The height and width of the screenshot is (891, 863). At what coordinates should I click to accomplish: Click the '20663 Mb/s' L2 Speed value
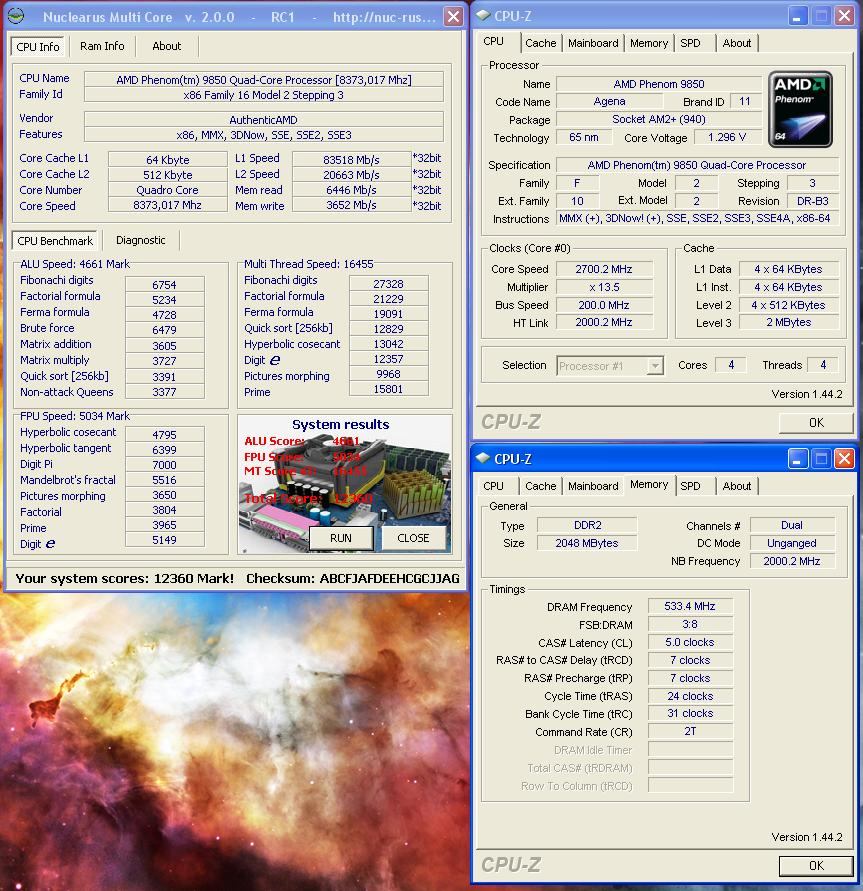(x=352, y=175)
